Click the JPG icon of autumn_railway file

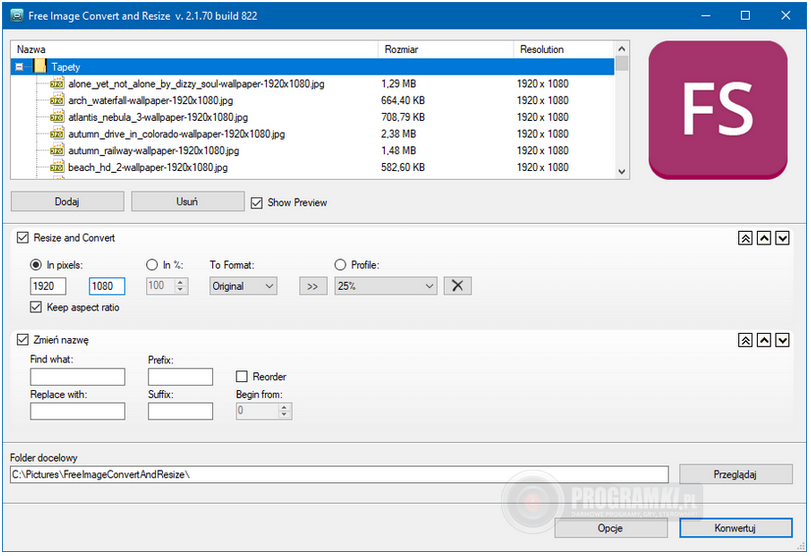point(57,151)
